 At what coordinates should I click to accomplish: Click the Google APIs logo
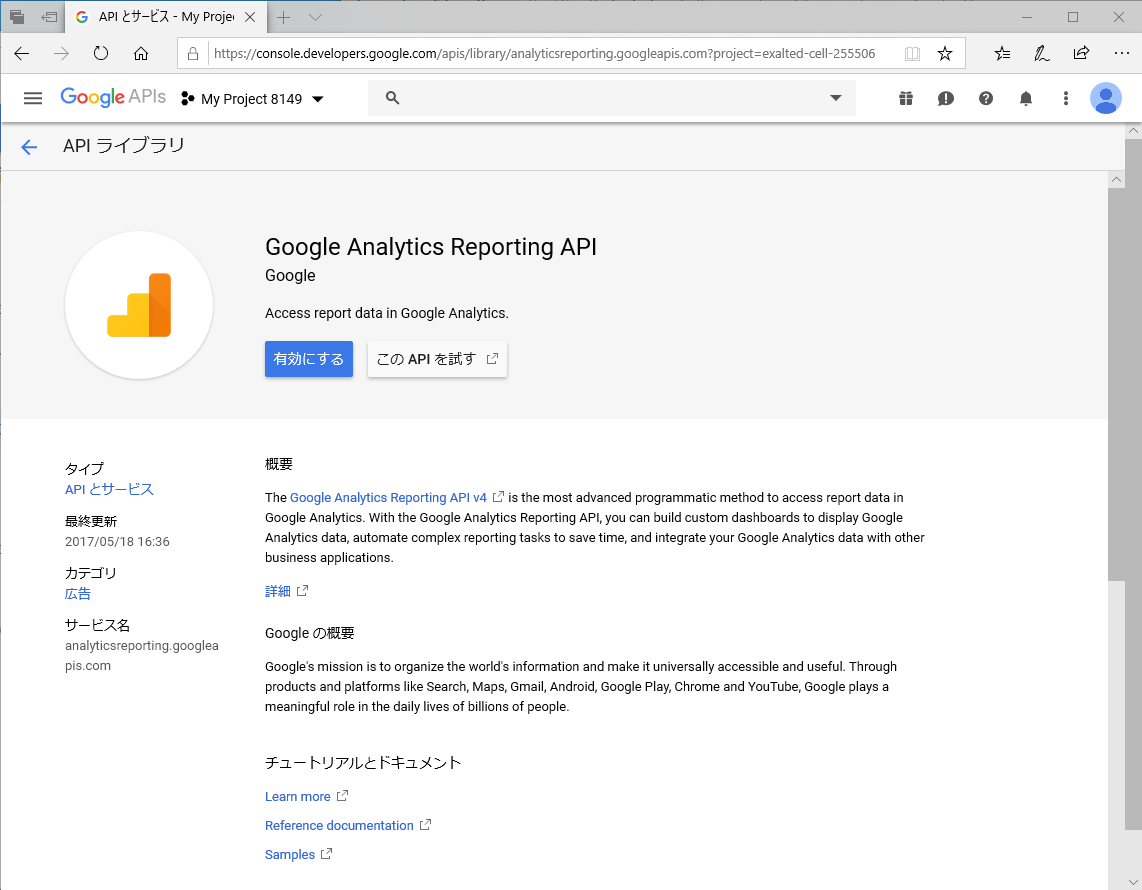[x=113, y=98]
